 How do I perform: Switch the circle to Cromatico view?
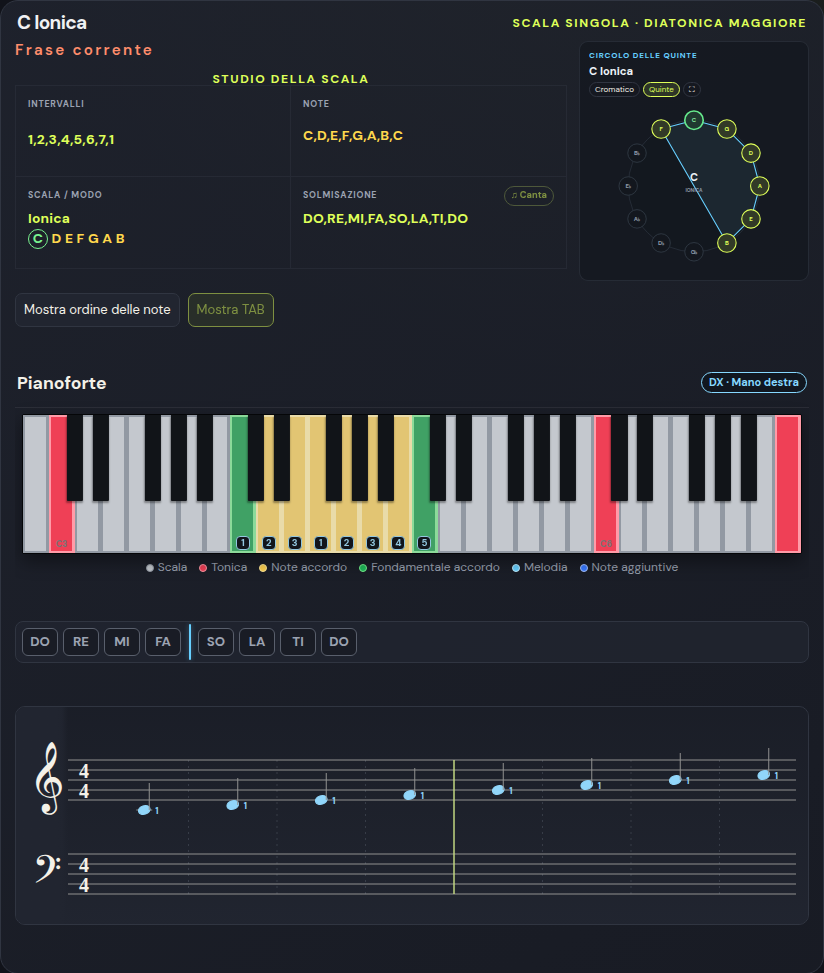614,89
